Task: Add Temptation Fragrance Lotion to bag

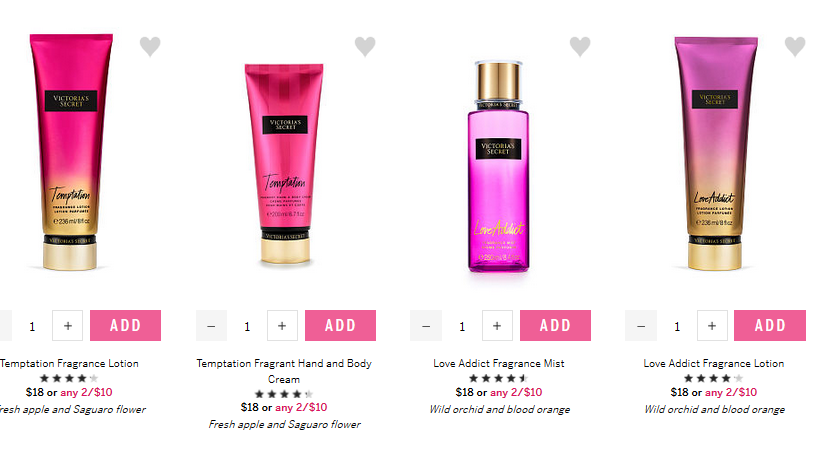Action: tap(125, 326)
